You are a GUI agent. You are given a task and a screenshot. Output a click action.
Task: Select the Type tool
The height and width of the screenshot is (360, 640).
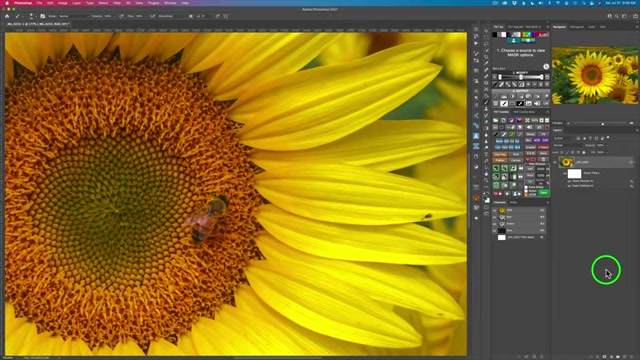[x=486, y=155]
